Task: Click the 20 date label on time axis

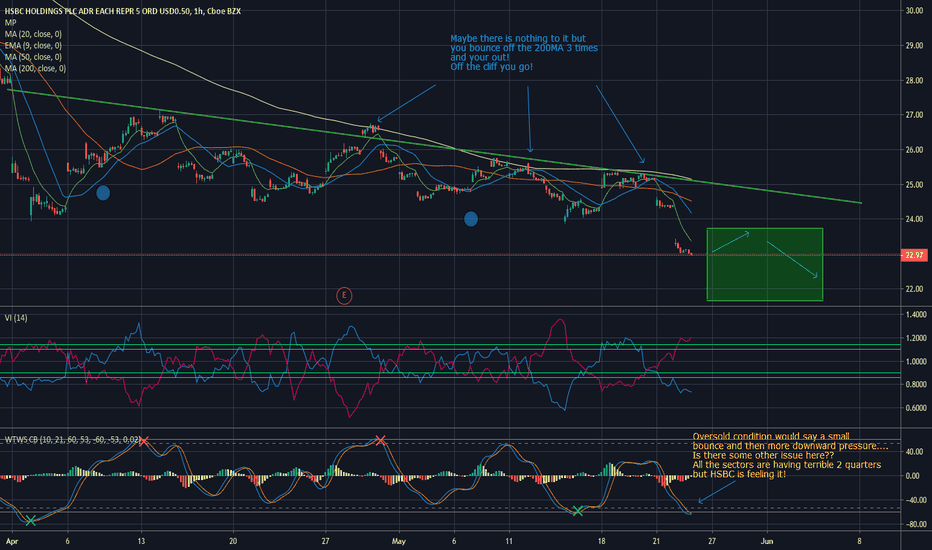Action: coord(233,541)
